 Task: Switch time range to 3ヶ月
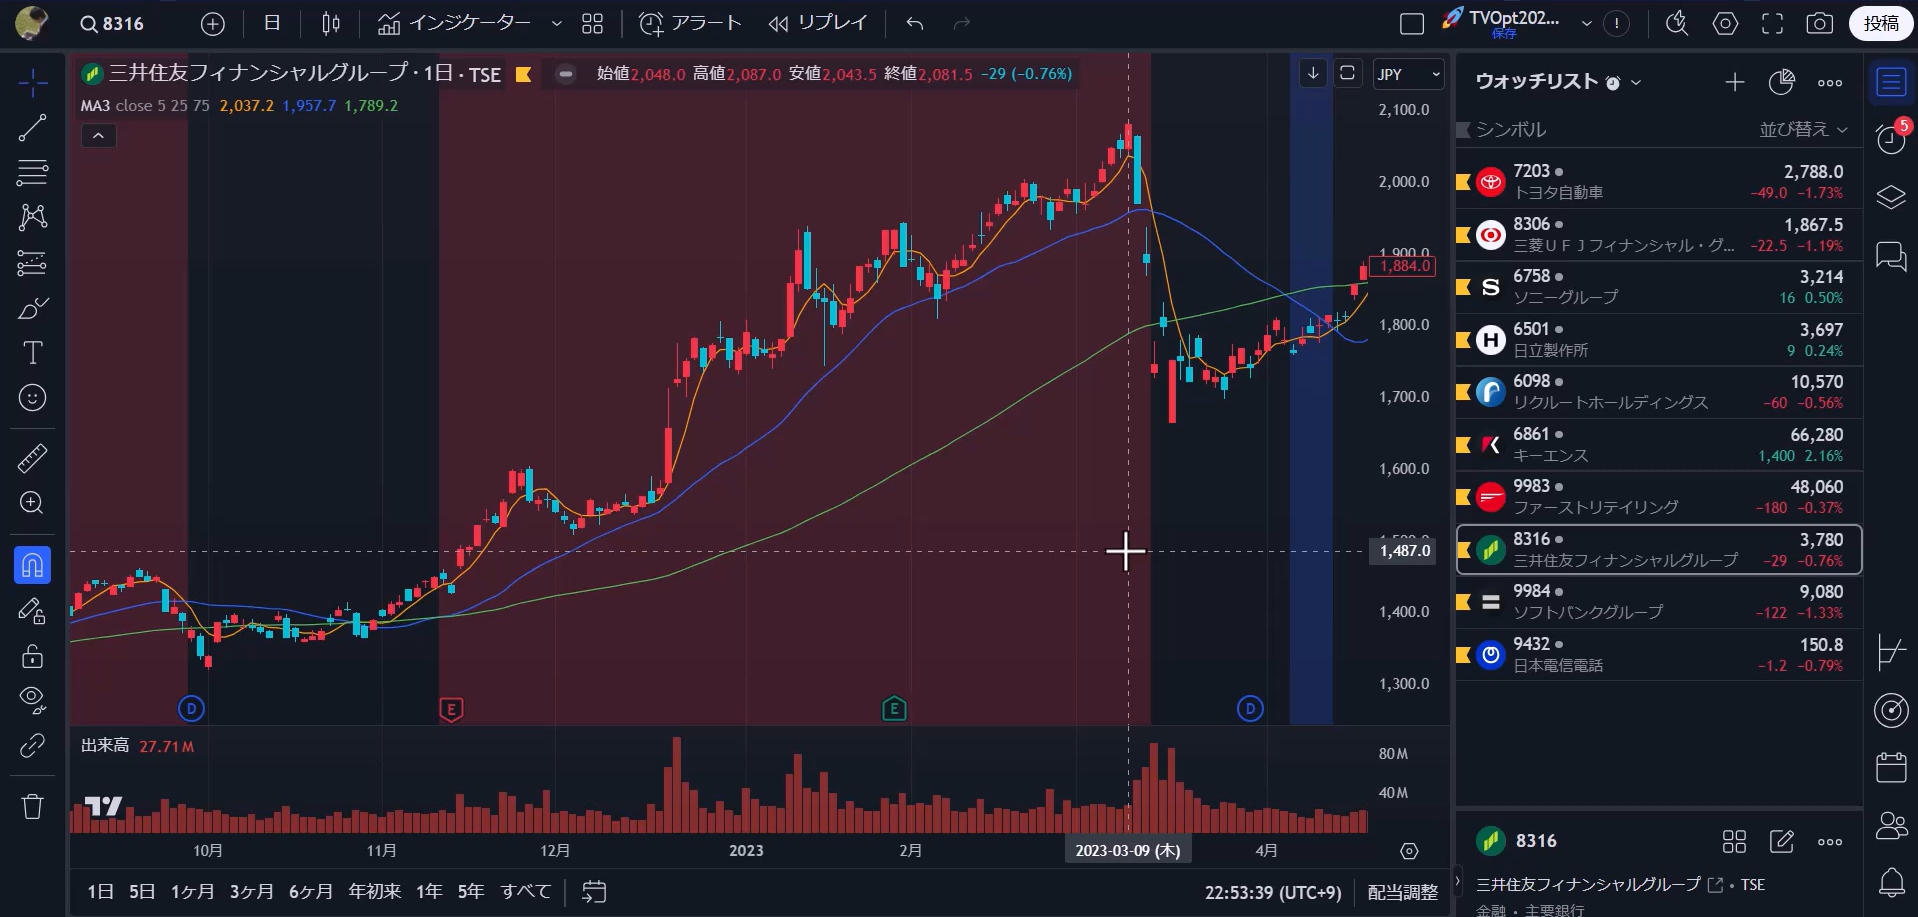click(251, 891)
